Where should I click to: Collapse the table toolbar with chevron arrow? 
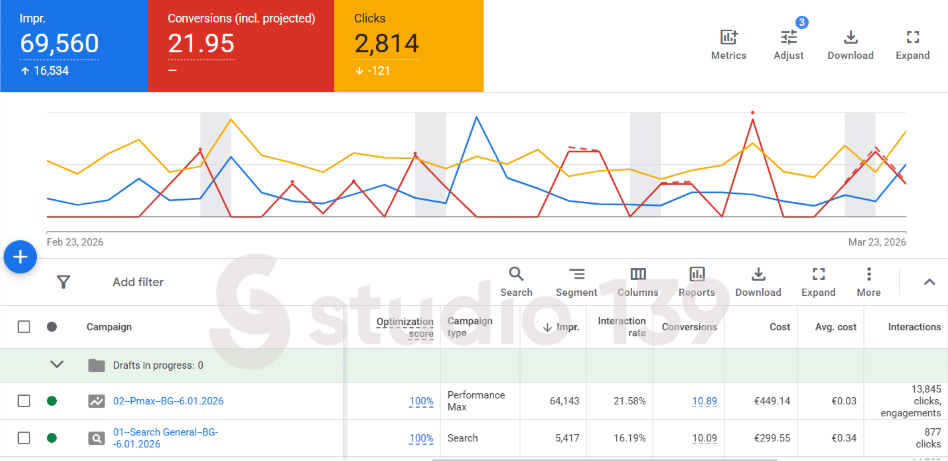pyautogui.click(x=928, y=282)
